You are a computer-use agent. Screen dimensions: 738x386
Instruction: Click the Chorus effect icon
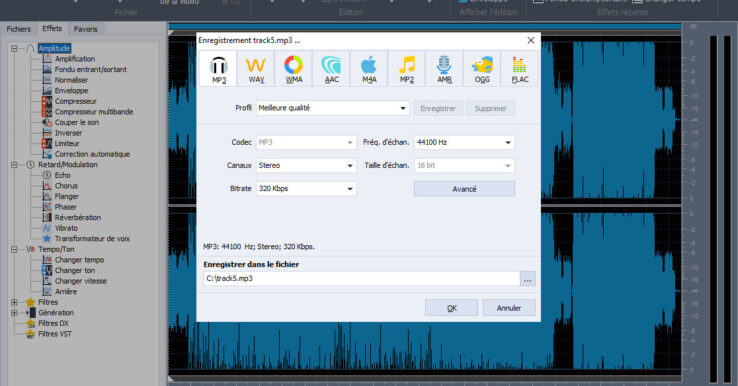coord(47,186)
